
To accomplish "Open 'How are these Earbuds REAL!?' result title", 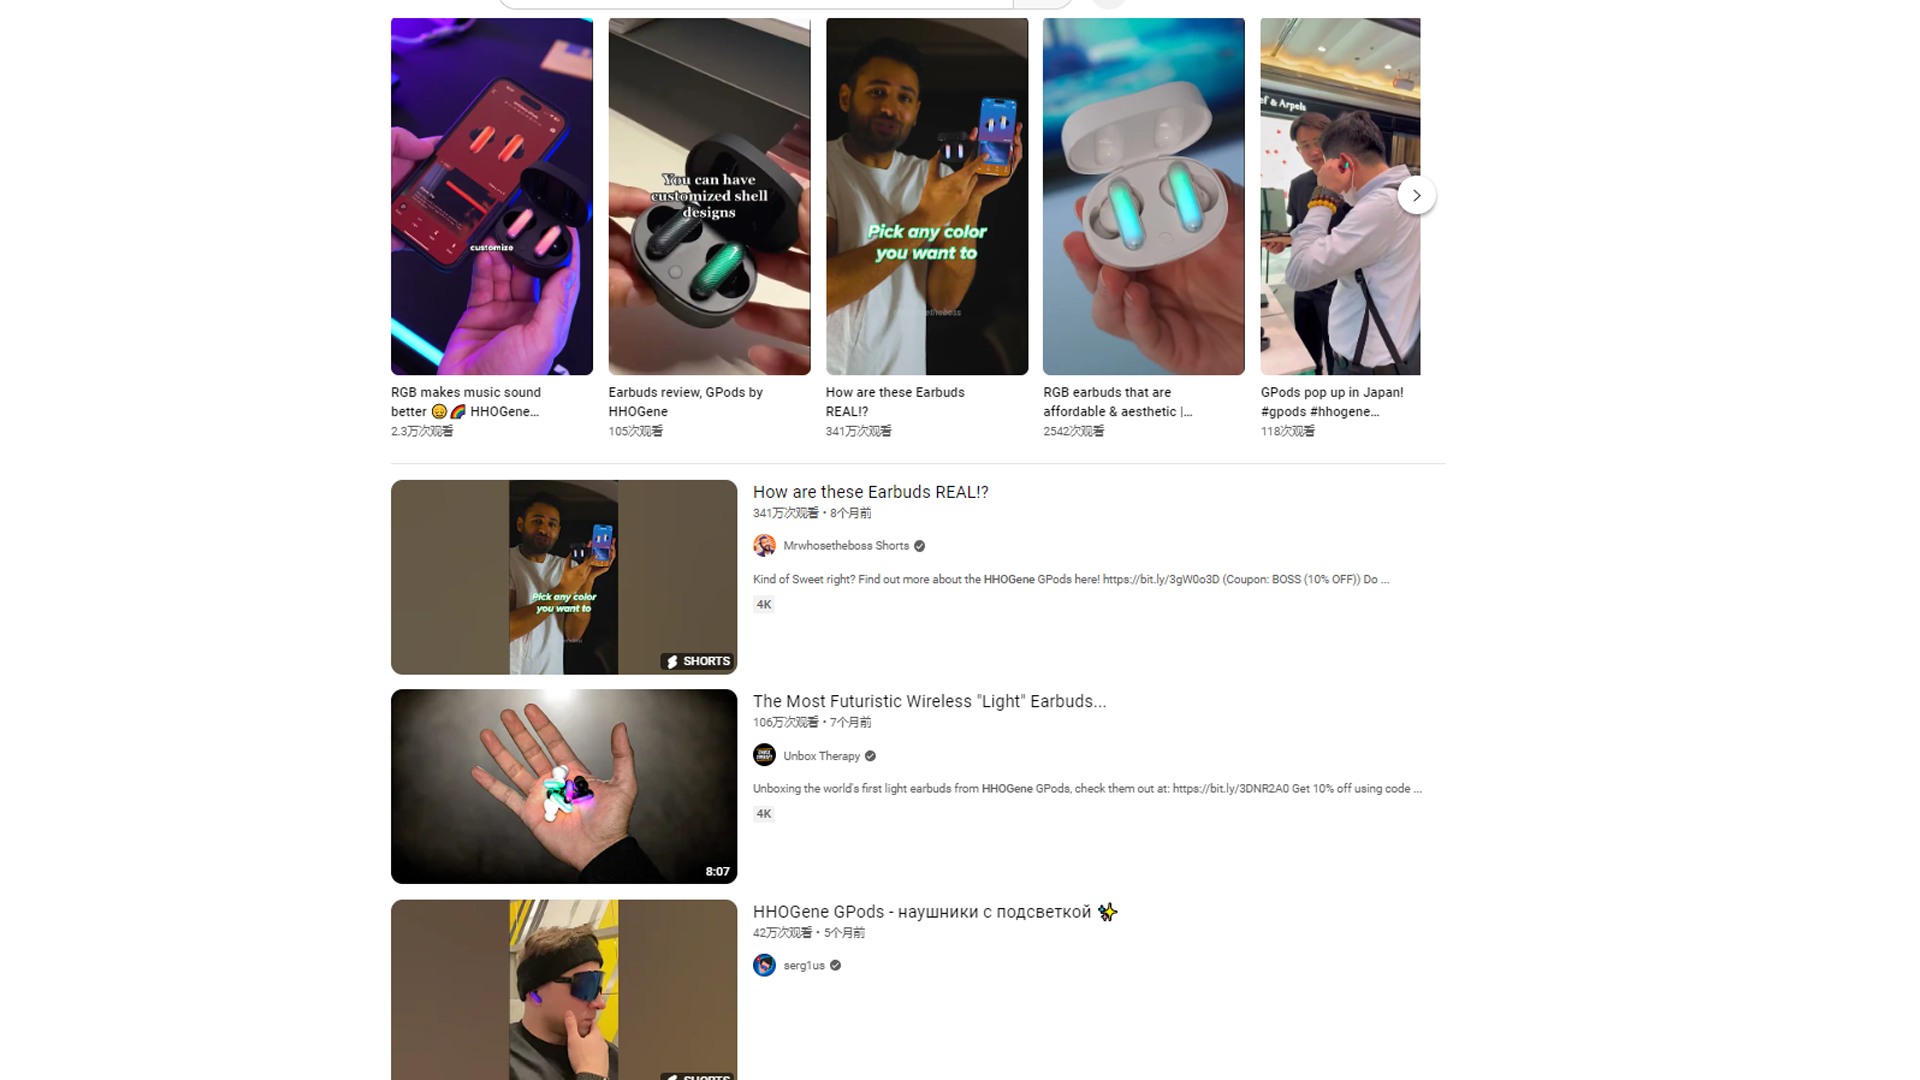I will pos(870,492).
